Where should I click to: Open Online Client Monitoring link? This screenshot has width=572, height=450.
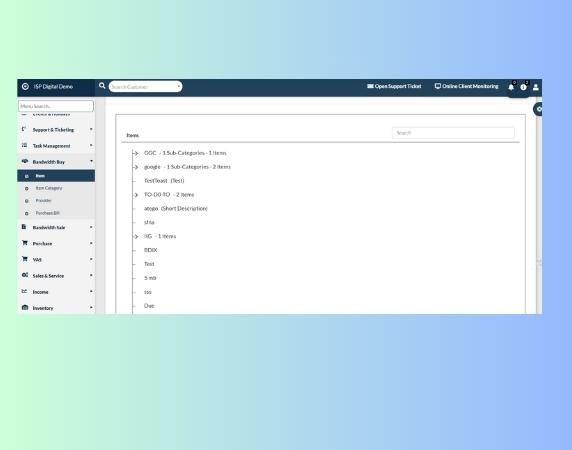466,86
